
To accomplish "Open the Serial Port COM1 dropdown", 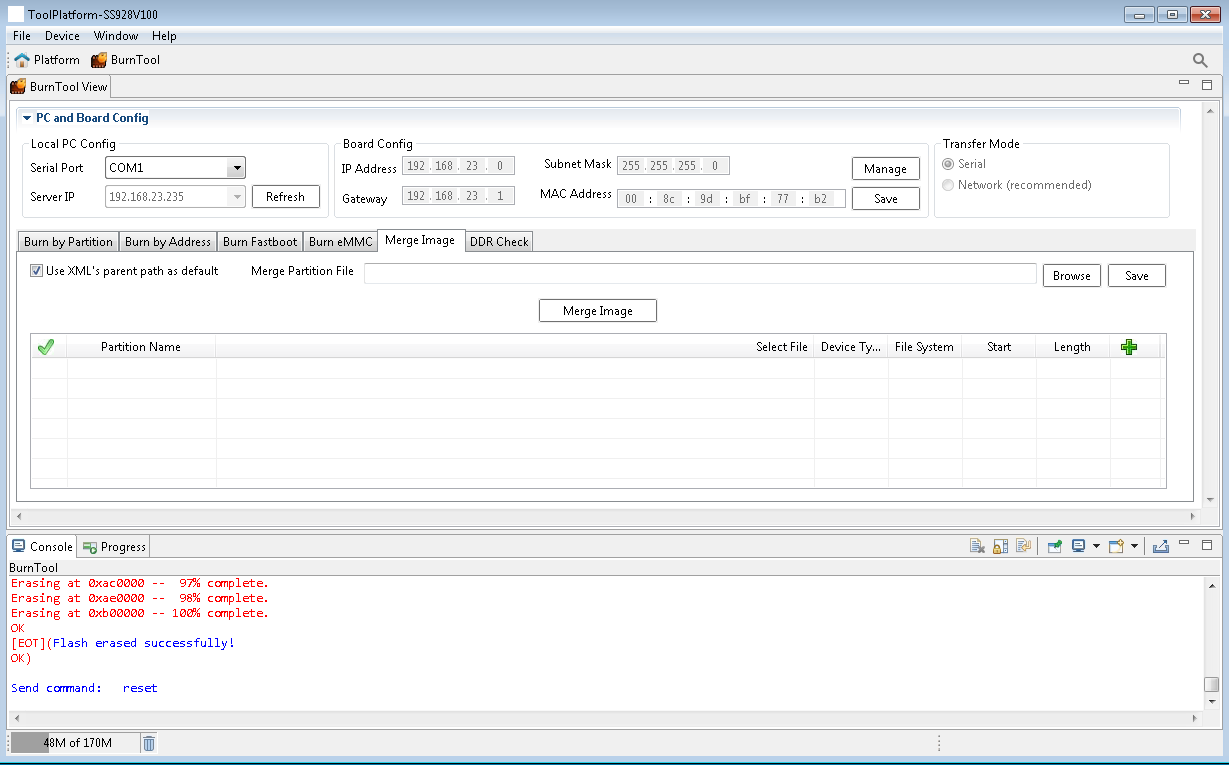I will (236, 168).
